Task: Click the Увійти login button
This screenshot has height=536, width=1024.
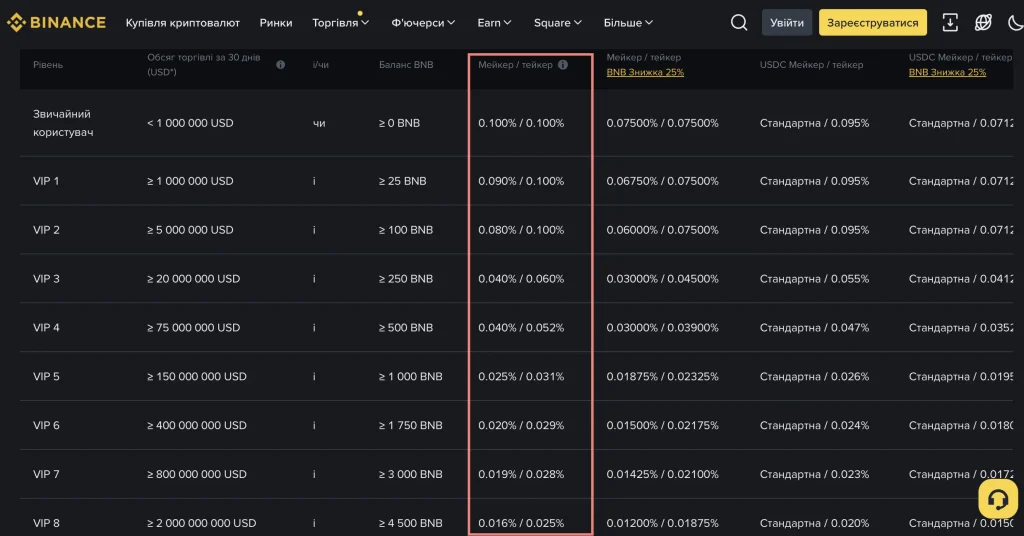Action: [787, 22]
